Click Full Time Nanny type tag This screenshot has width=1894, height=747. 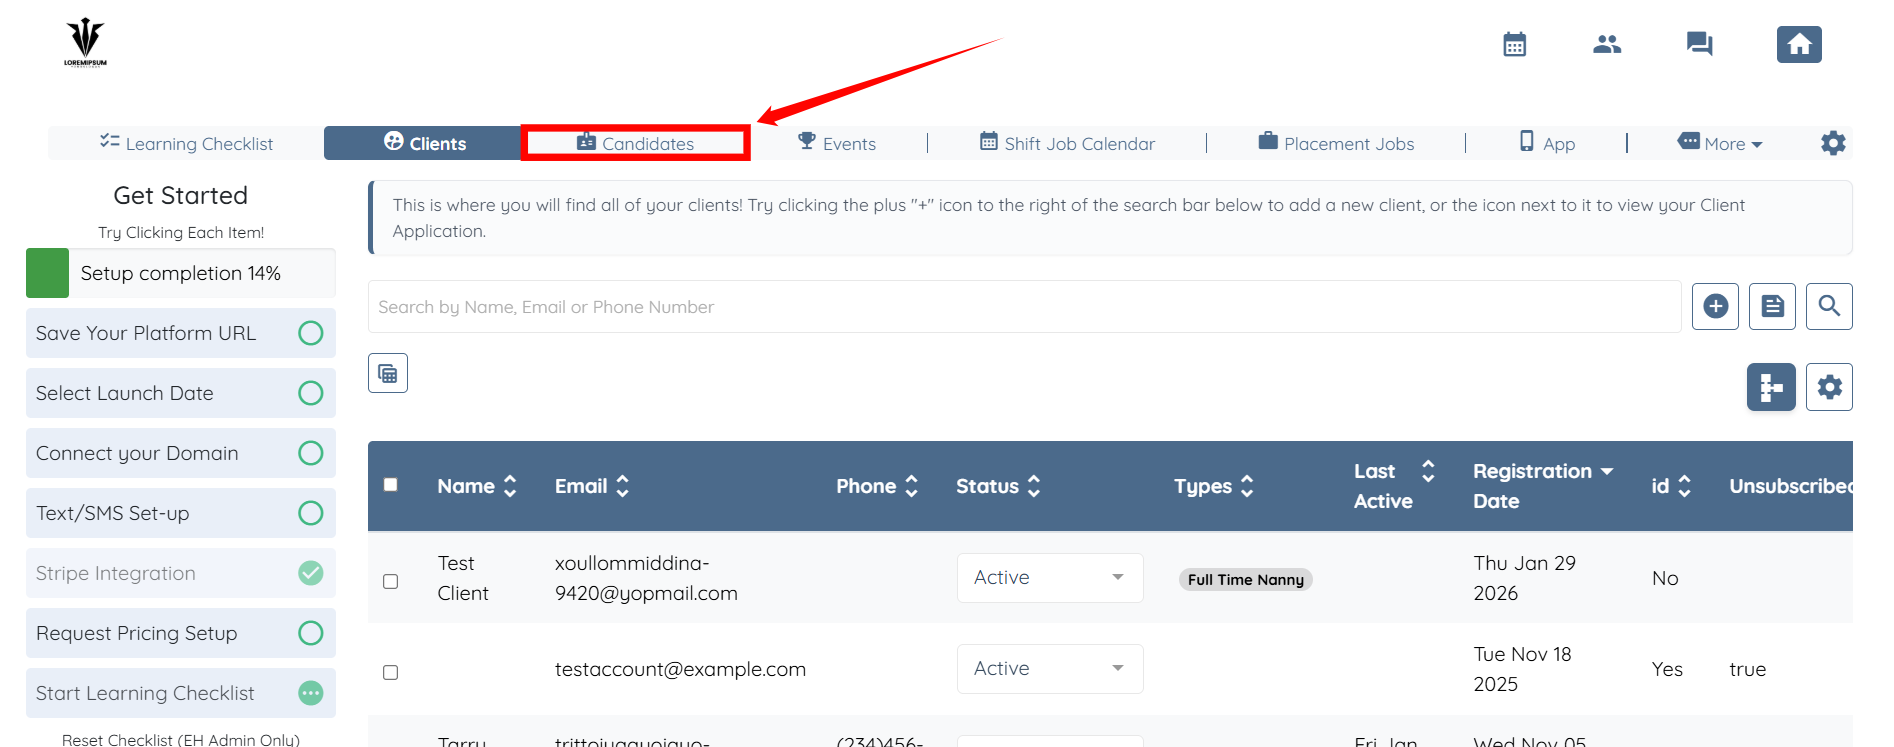[x=1245, y=580]
